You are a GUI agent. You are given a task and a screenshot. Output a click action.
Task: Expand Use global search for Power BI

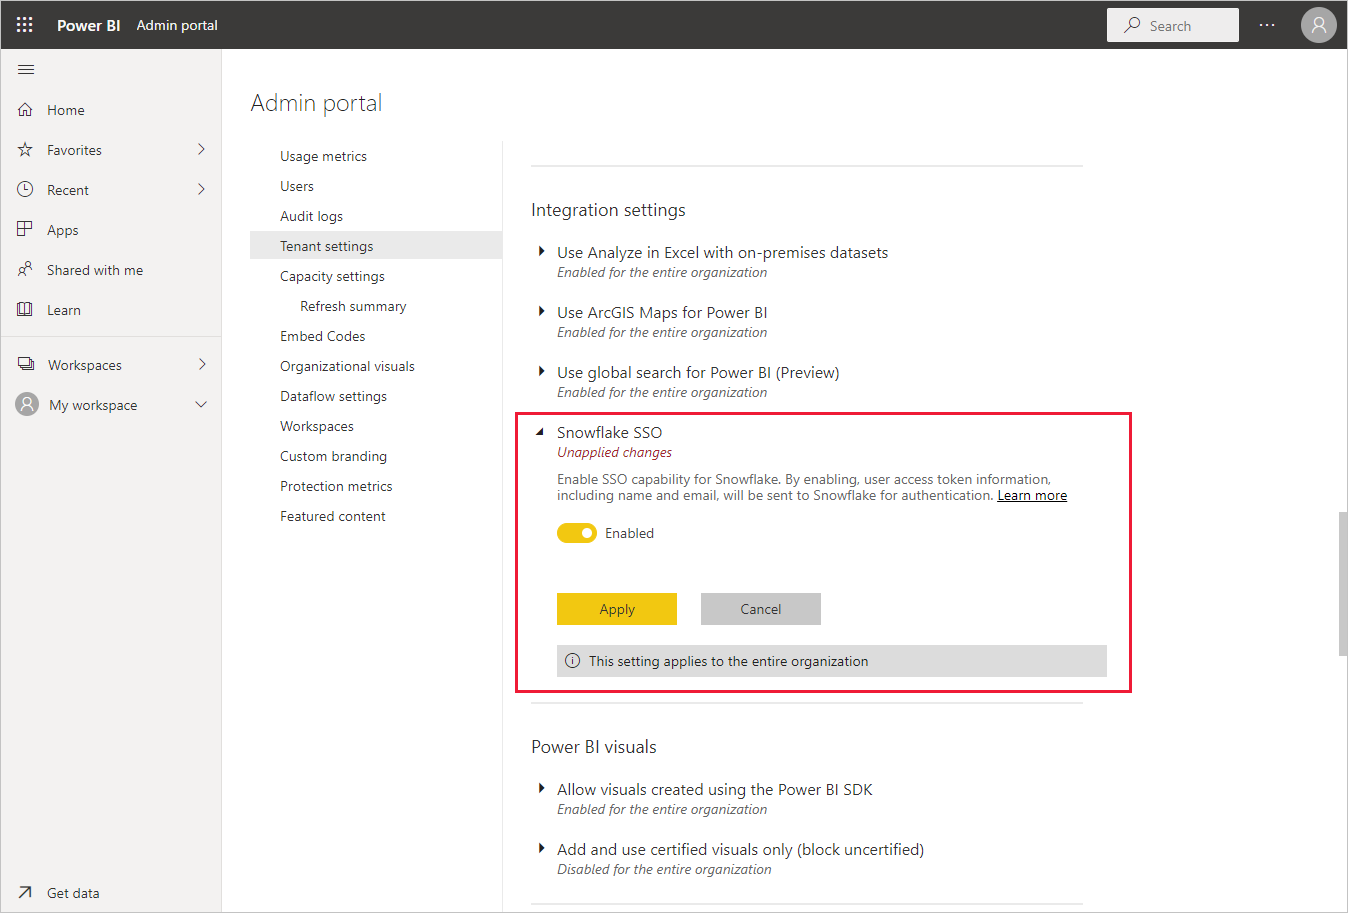541,372
